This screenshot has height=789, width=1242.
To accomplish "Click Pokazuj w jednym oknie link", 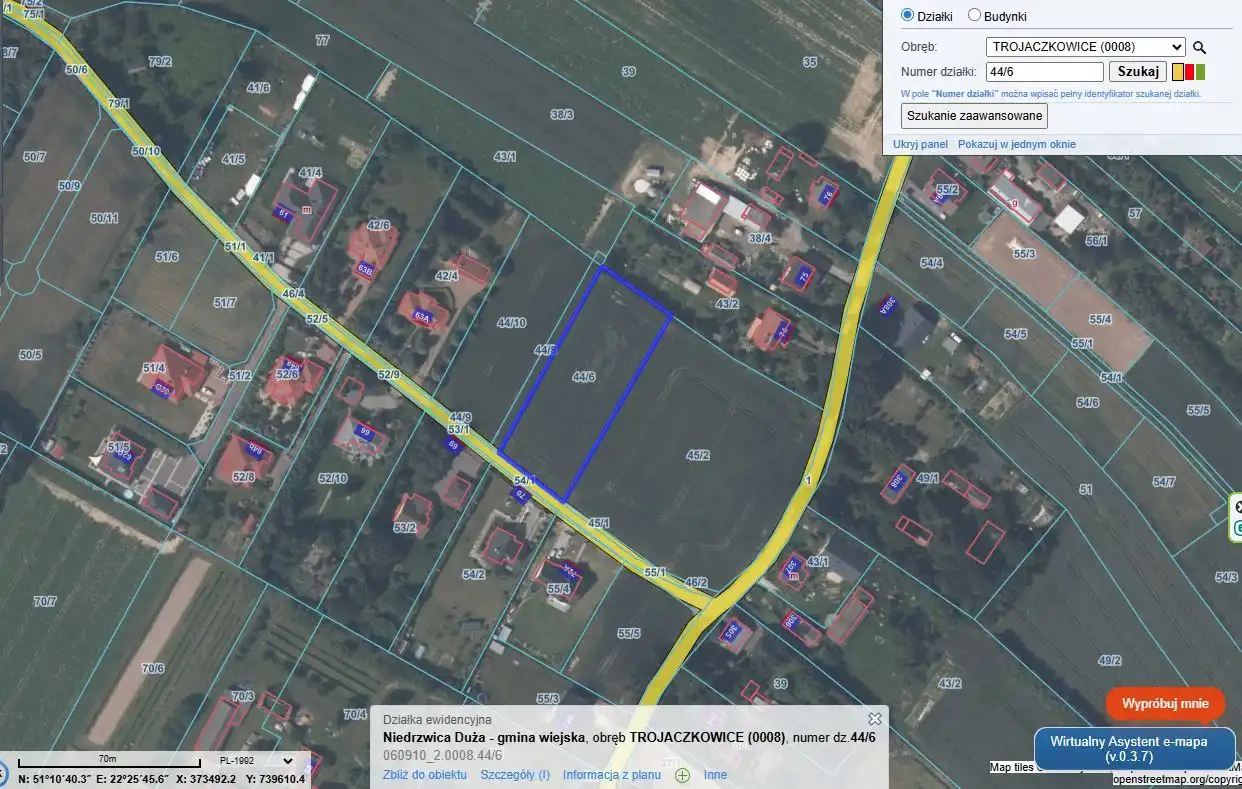I will (1017, 145).
